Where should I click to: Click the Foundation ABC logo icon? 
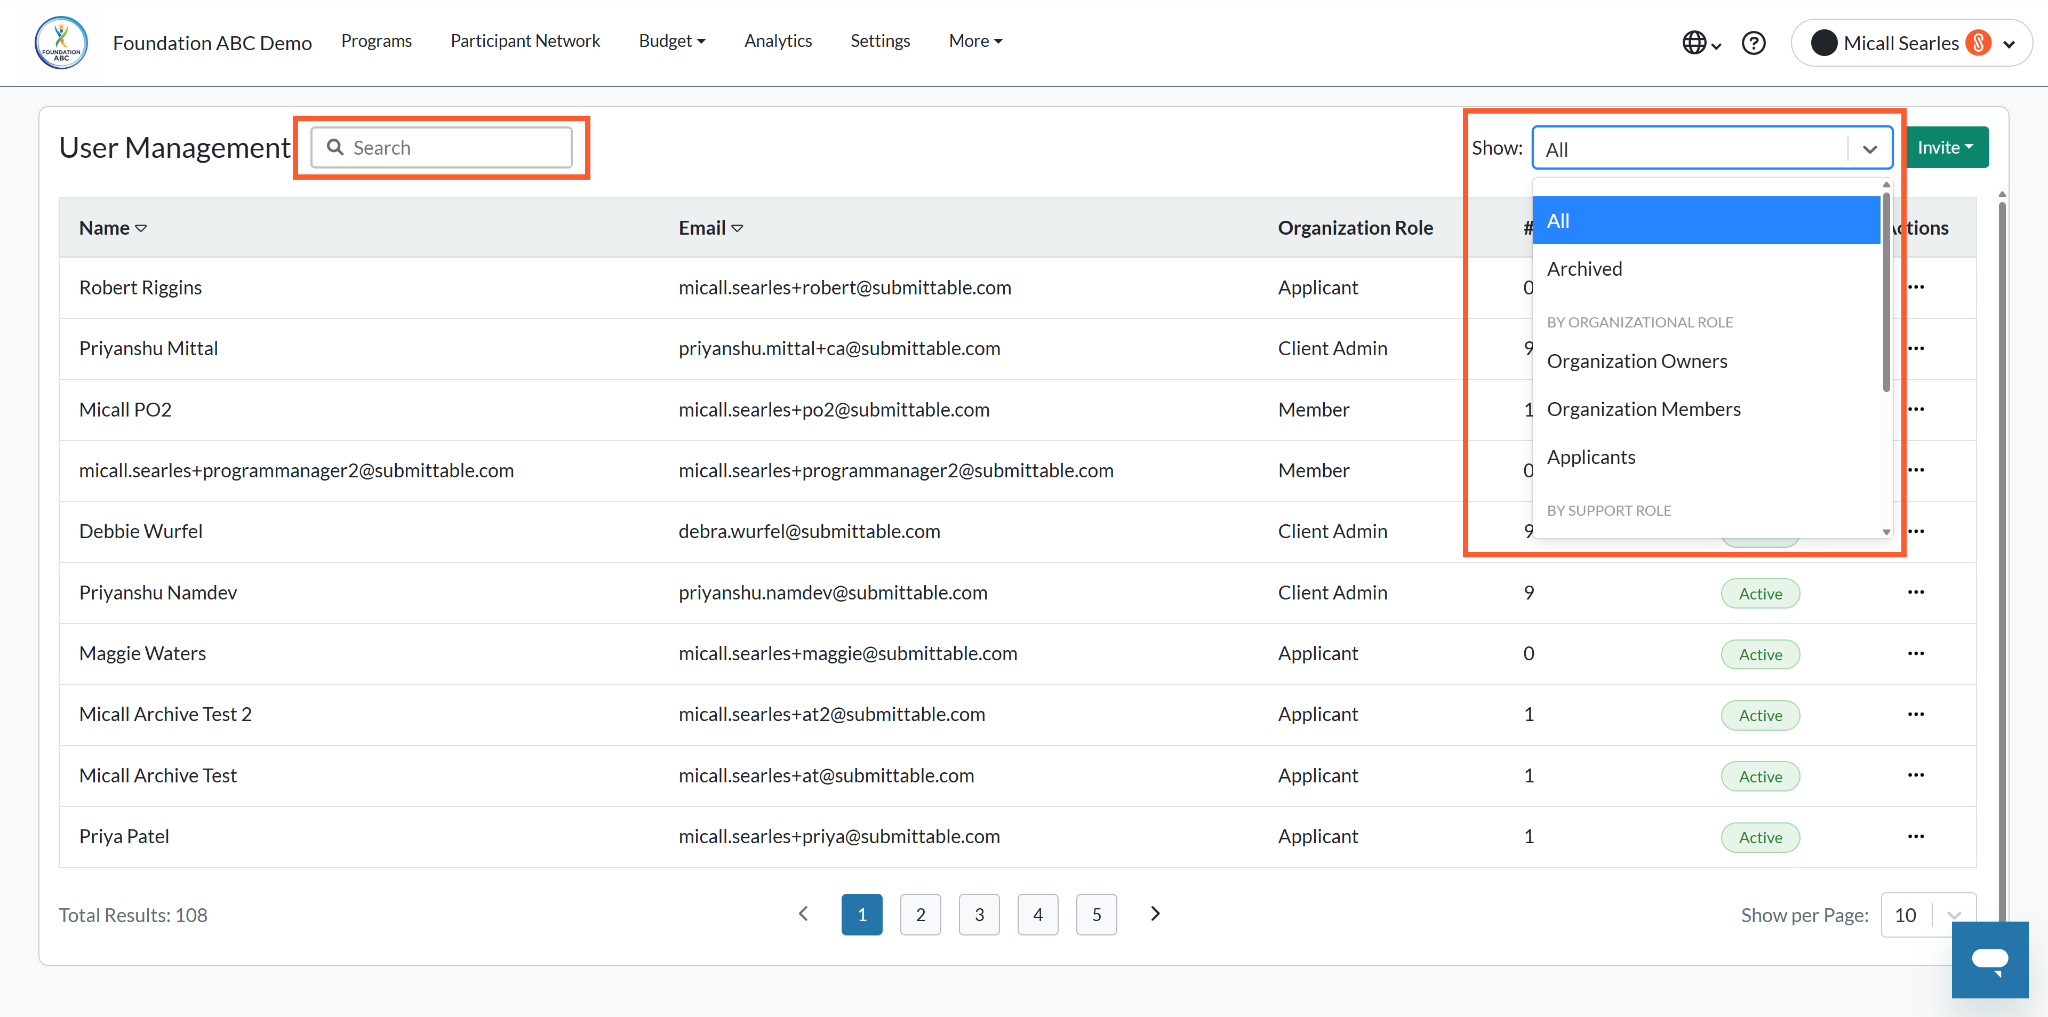point(61,42)
